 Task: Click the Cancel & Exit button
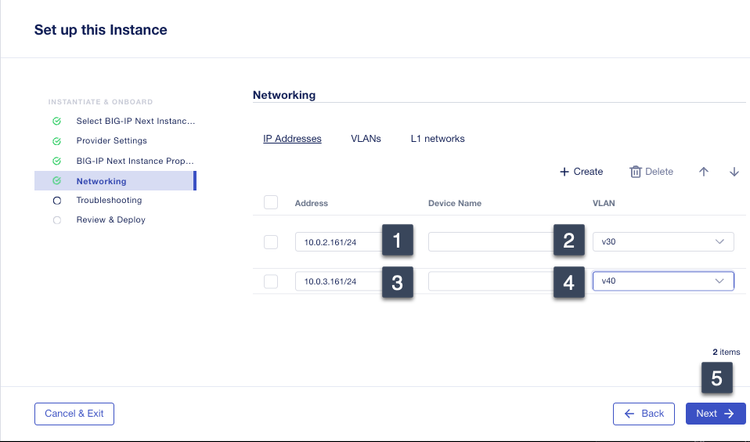coord(75,413)
